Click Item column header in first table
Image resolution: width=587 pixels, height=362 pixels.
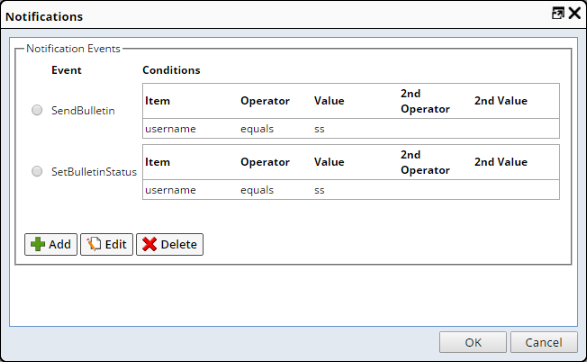[158, 101]
